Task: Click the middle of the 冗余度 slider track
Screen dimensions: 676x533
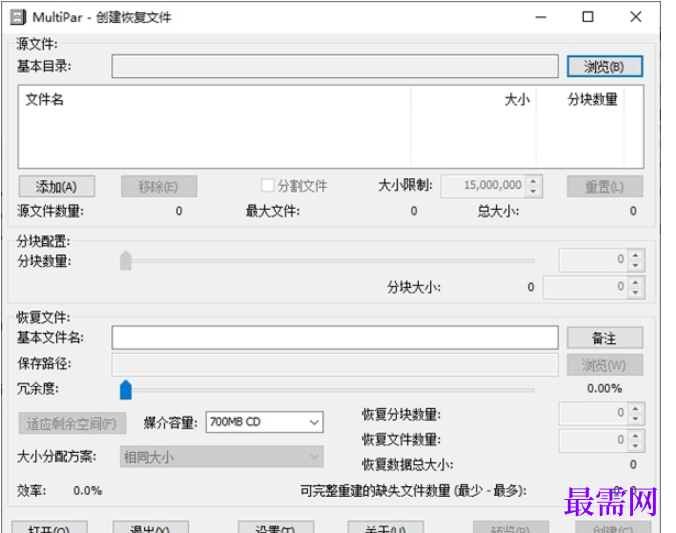Action: (328, 390)
